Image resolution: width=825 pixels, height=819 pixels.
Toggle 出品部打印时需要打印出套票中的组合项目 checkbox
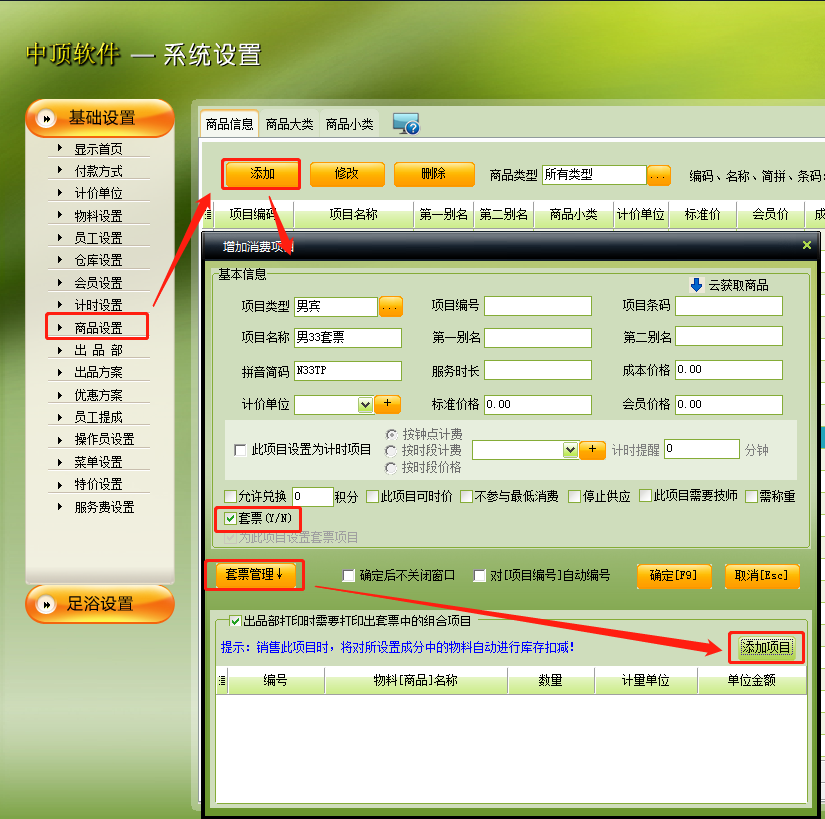click(236, 621)
